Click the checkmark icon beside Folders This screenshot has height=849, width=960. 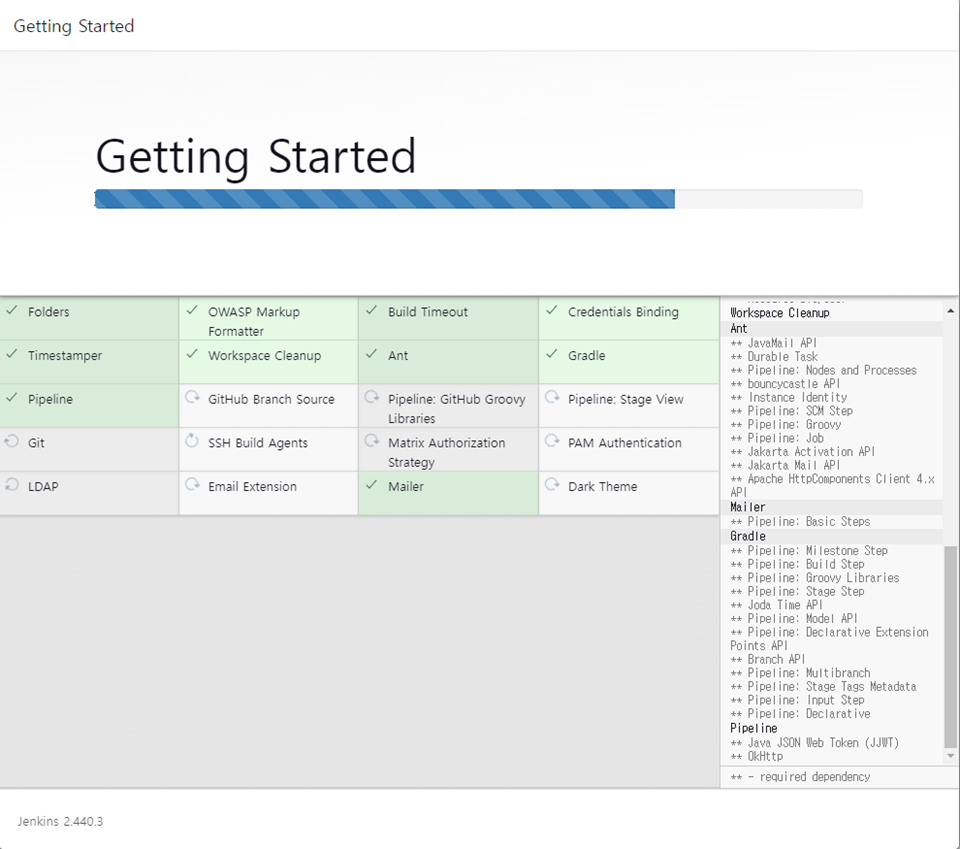click(12, 310)
